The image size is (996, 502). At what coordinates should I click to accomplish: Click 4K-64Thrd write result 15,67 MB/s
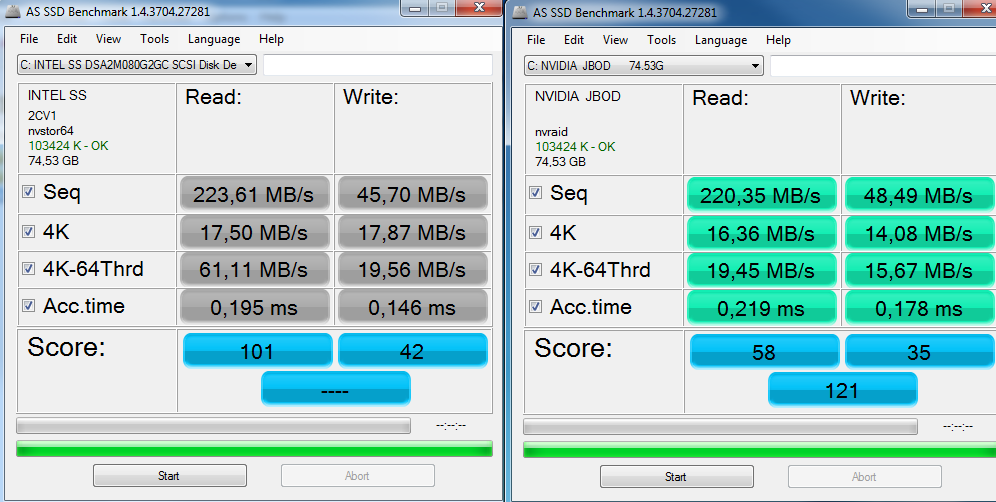pyautogui.click(x=919, y=271)
